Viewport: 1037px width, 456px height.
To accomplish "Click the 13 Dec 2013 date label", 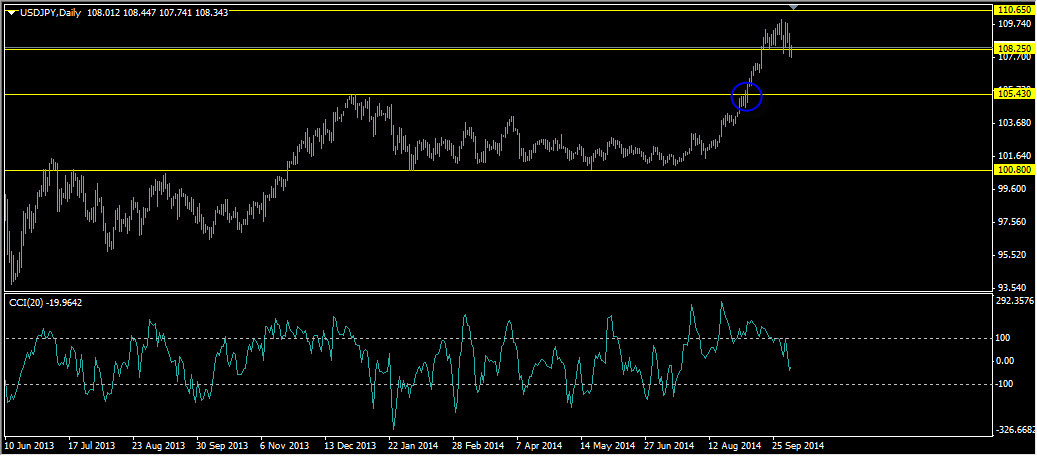I will pyautogui.click(x=348, y=445).
